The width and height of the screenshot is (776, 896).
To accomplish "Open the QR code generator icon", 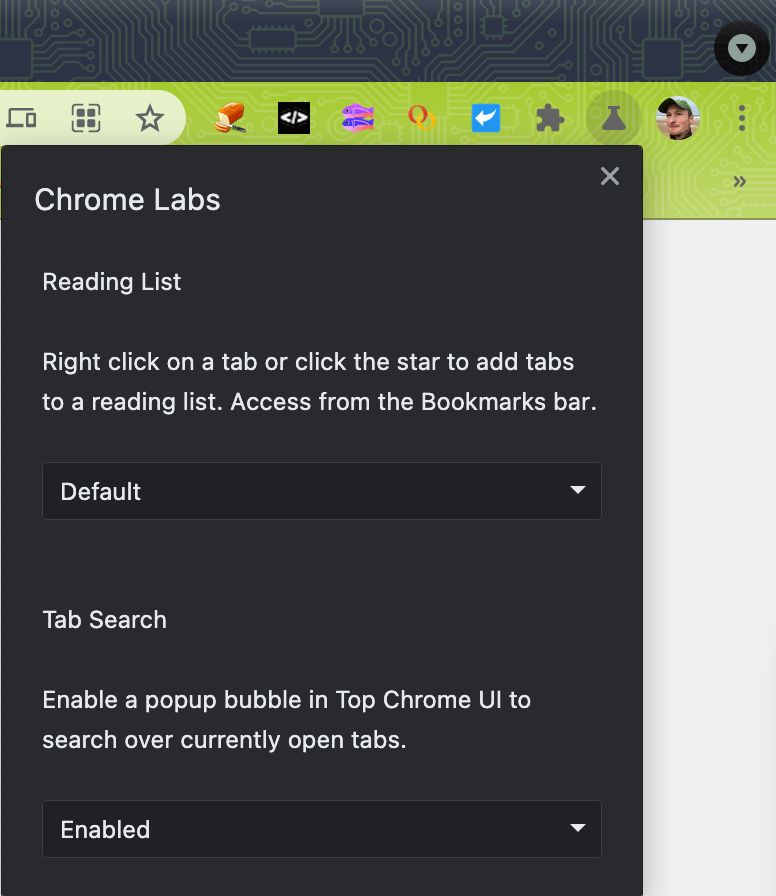I will pyautogui.click(x=86, y=119).
